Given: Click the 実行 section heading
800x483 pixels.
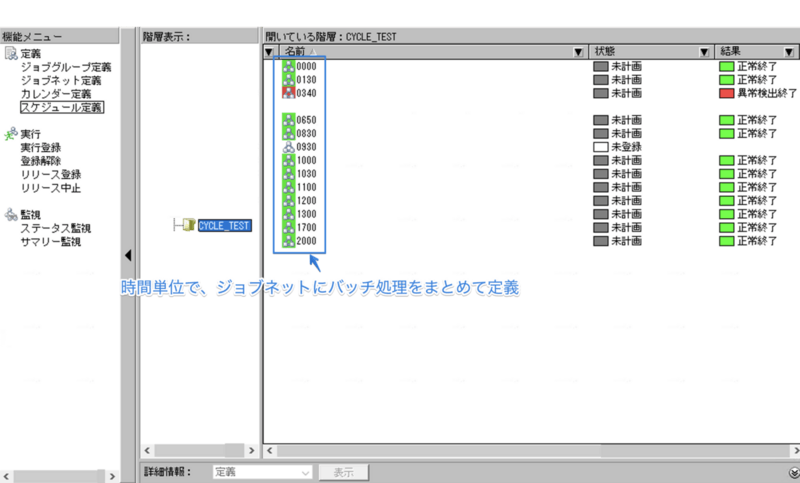Looking at the screenshot, I should (x=31, y=134).
